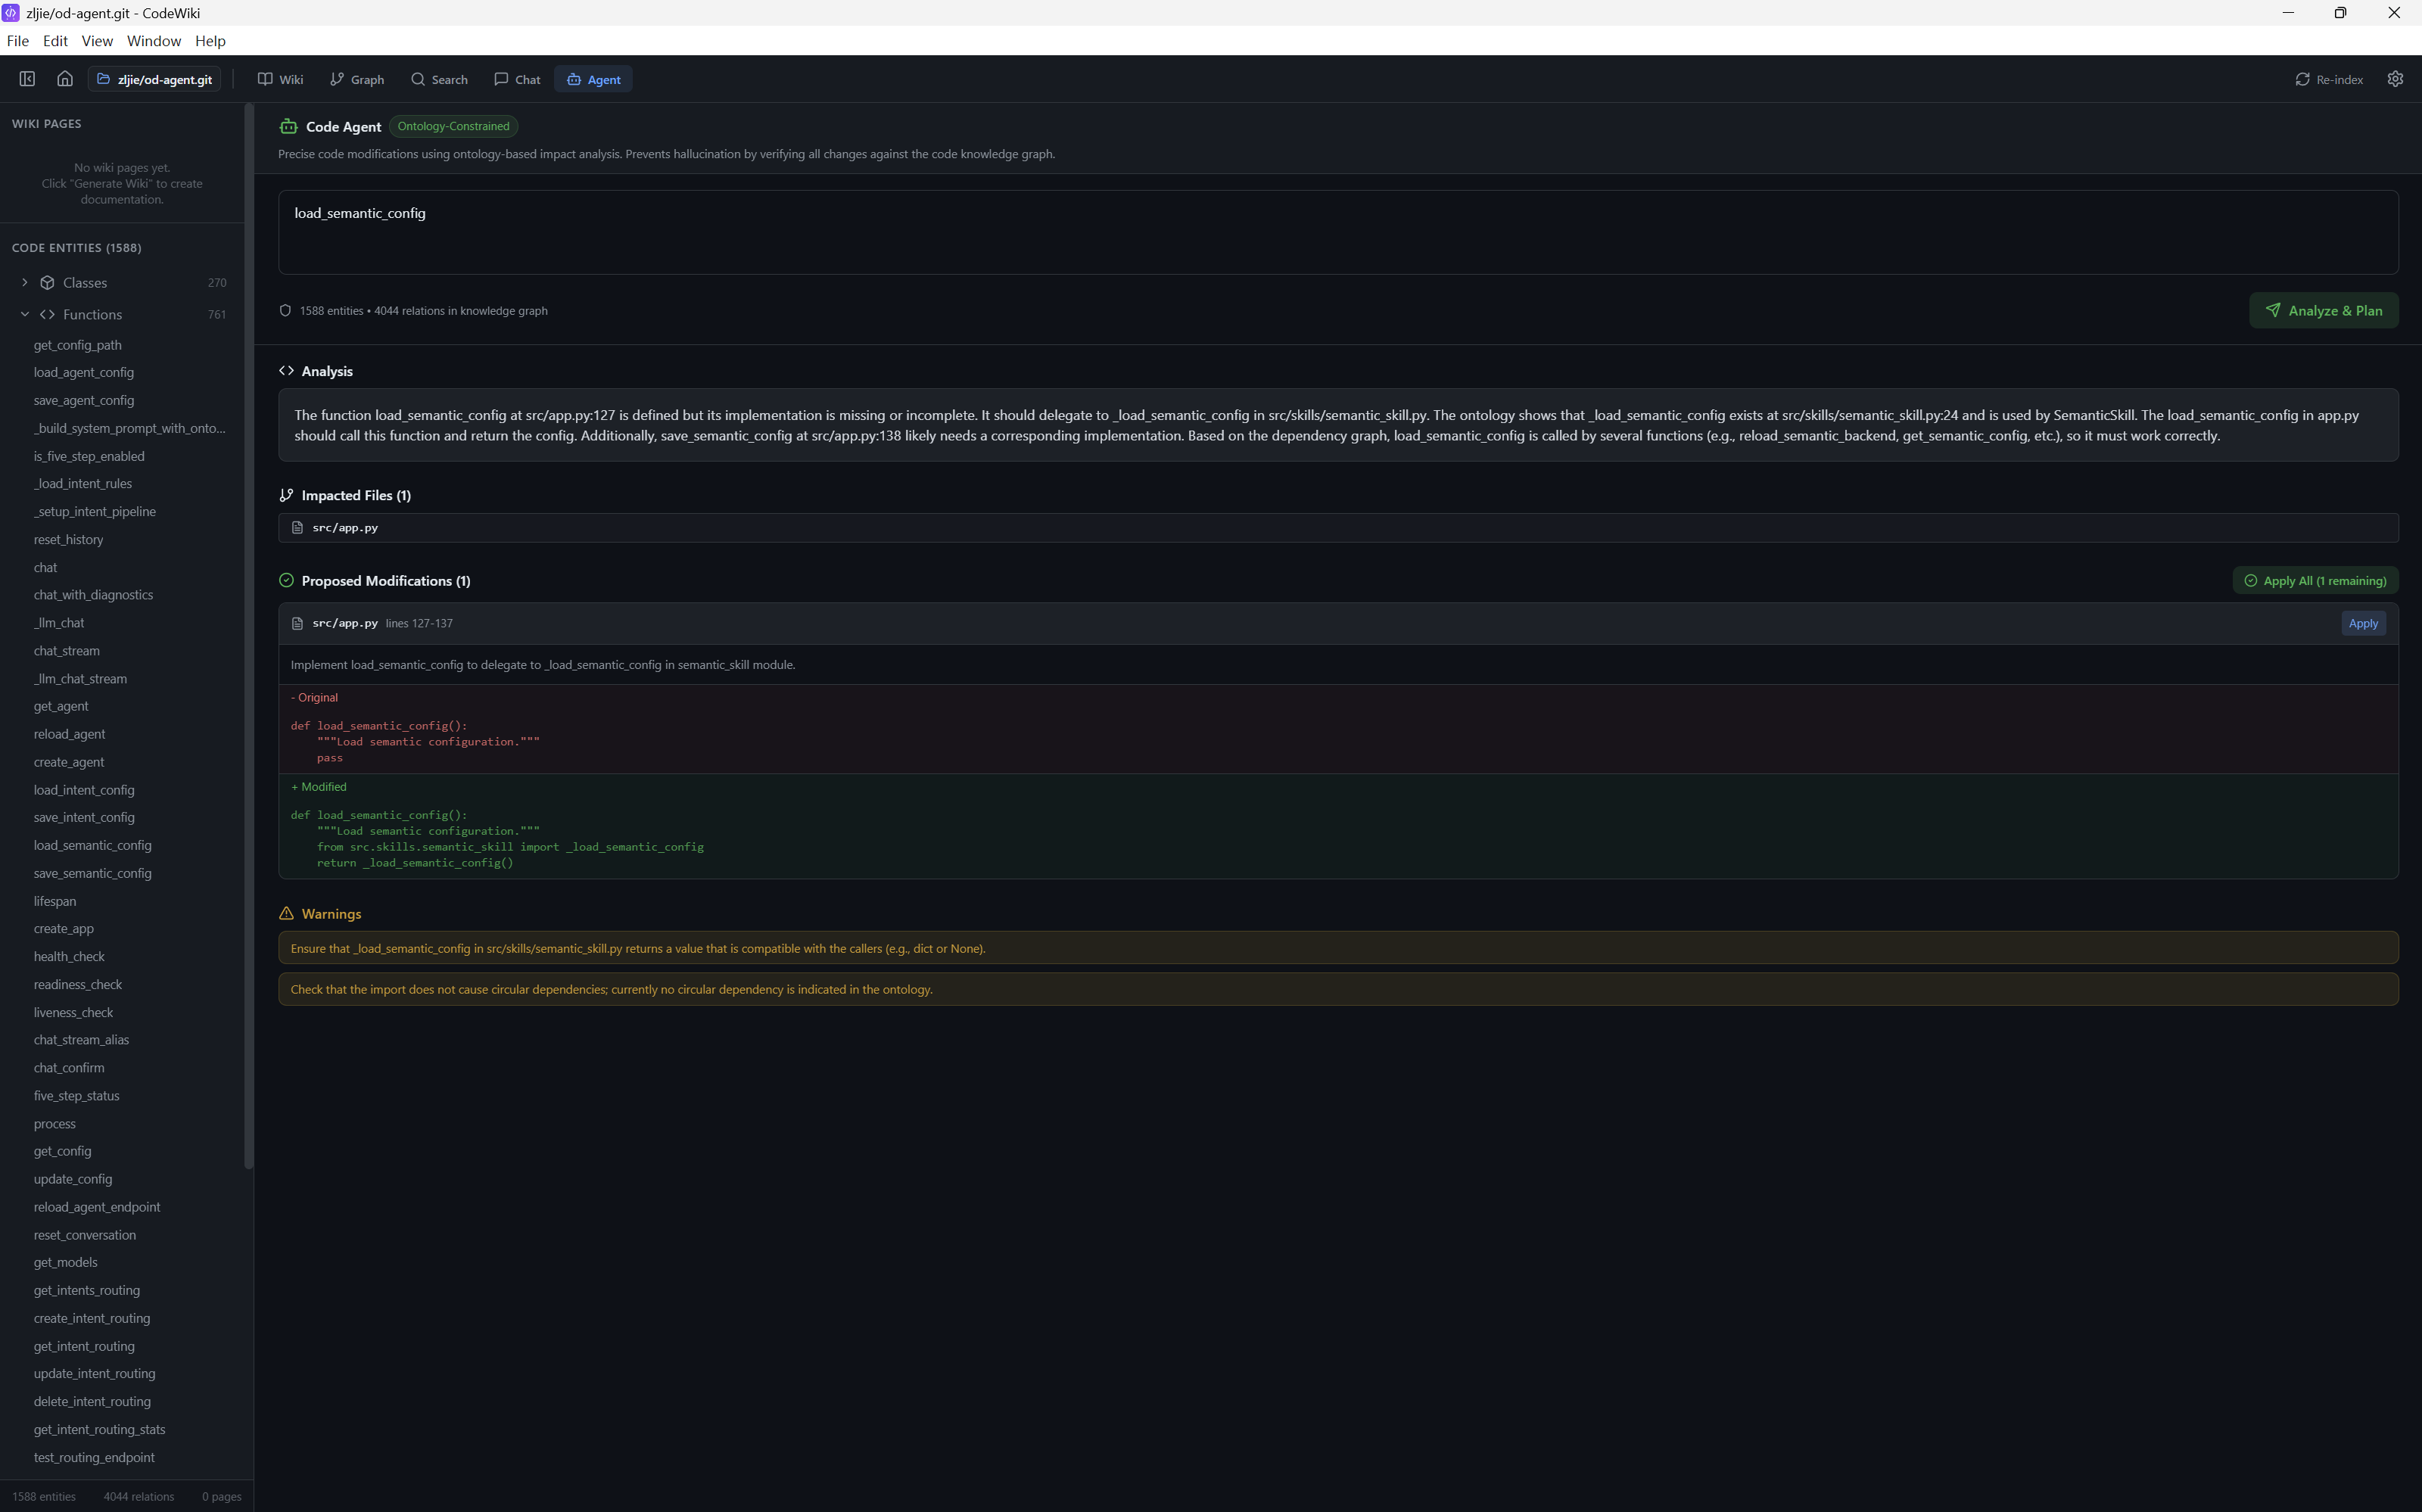
Task: Click the 4044 relations status bar entry
Action: pyautogui.click(x=139, y=1497)
